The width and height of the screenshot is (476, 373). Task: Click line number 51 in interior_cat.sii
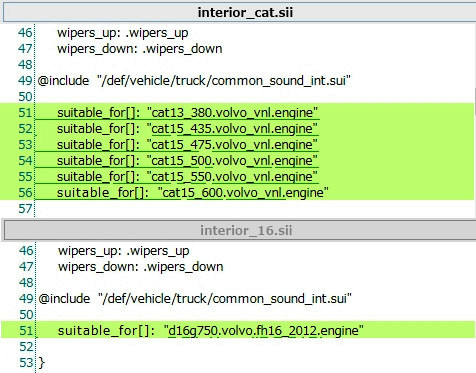click(x=25, y=113)
